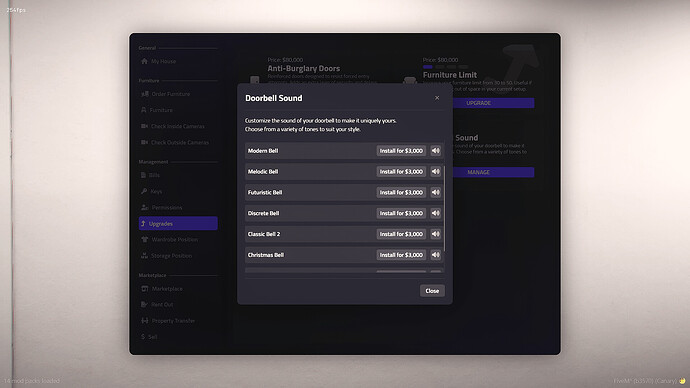Click the doorbell list scrollbar

(444, 209)
